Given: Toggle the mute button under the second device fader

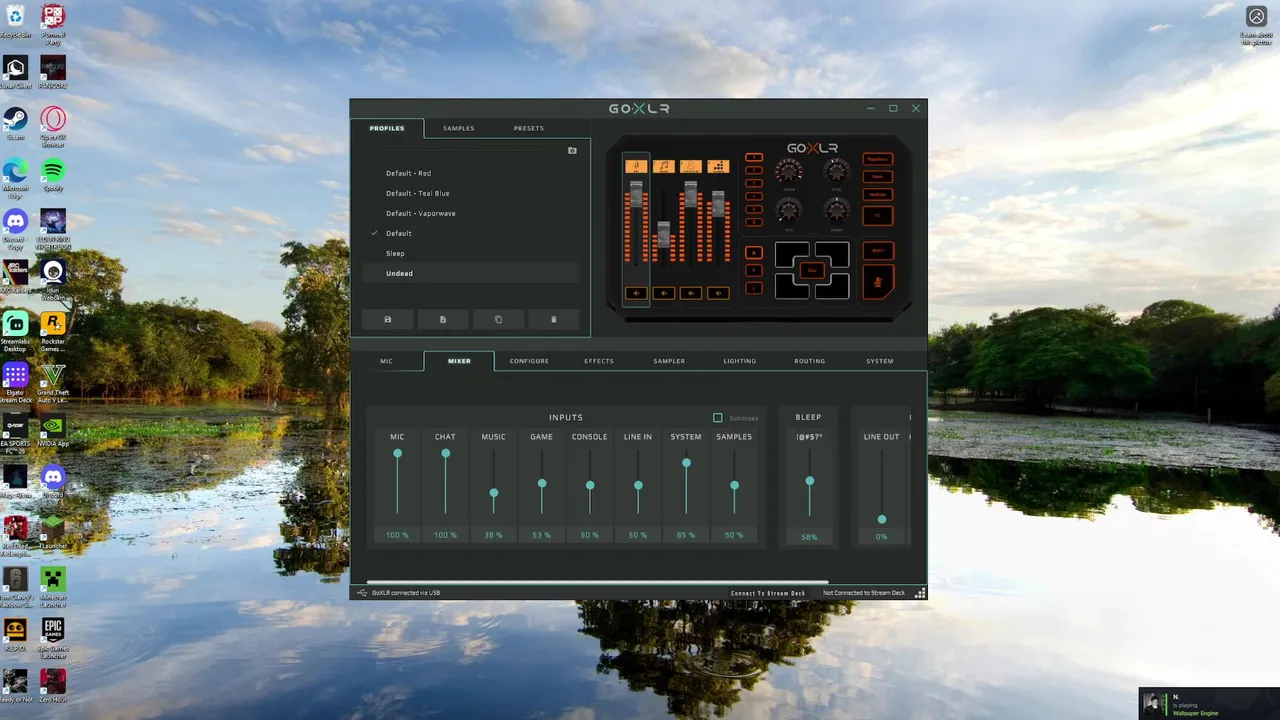Looking at the screenshot, I should point(664,293).
